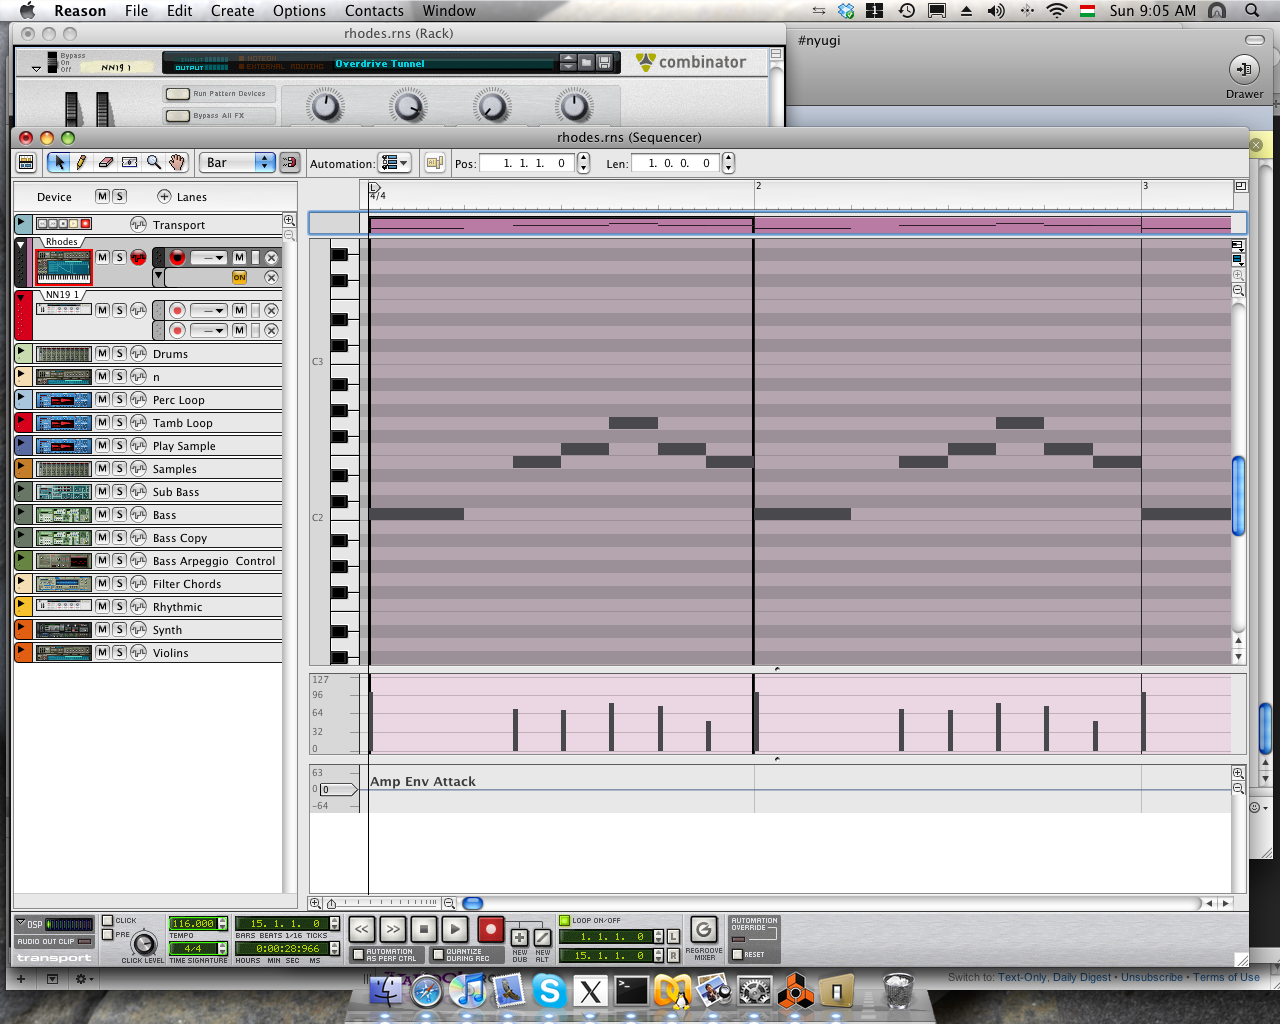Select the Magnify tool
This screenshot has width=1280, height=1024.
(153, 162)
